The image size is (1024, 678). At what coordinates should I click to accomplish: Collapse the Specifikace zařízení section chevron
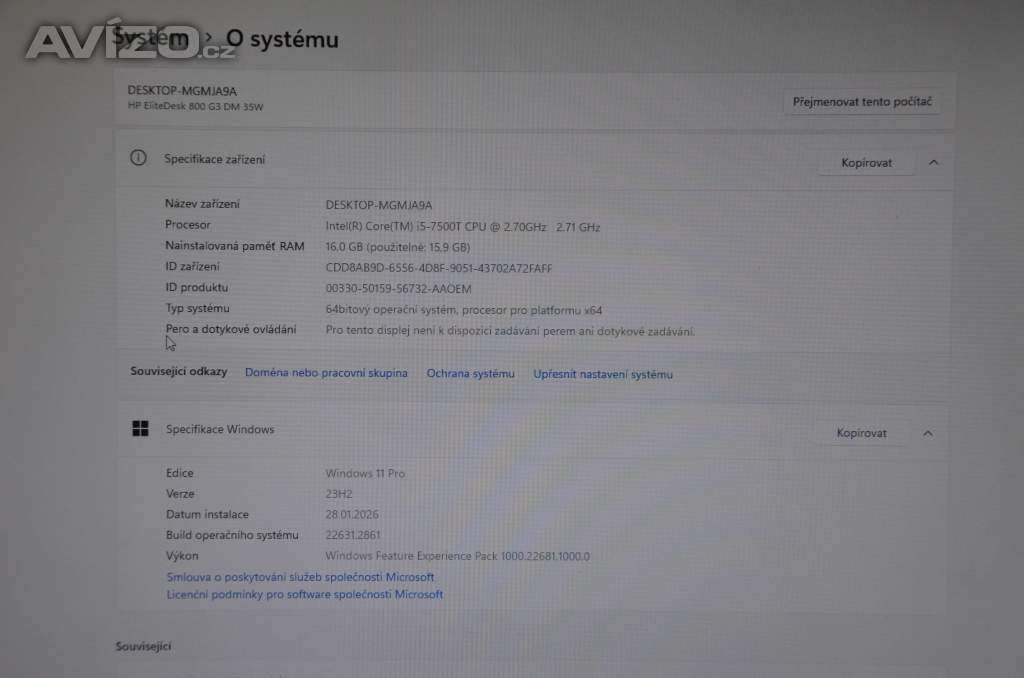[933, 162]
